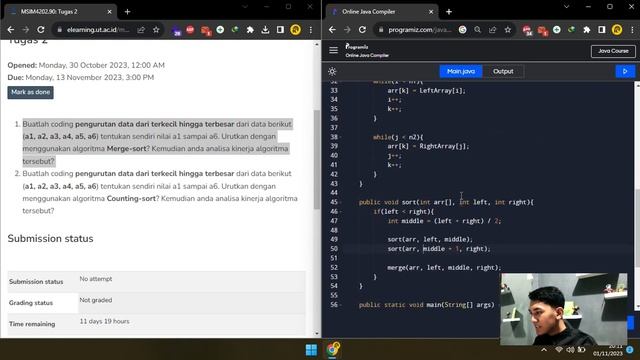Click the zoom magnifier in the Programiz address bar
640x360 pixels.
pyautogui.click(x=478, y=30)
